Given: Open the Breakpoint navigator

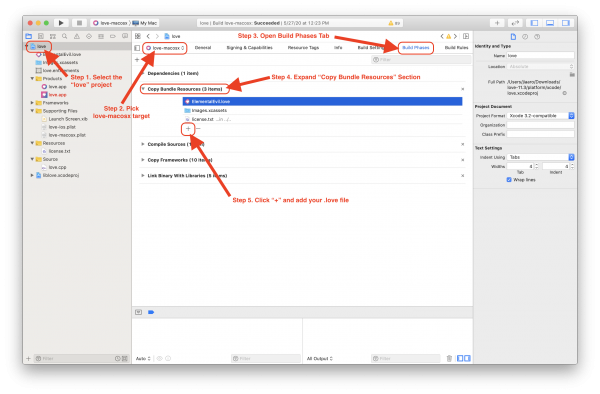Looking at the screenshot, I should (113, 36).
